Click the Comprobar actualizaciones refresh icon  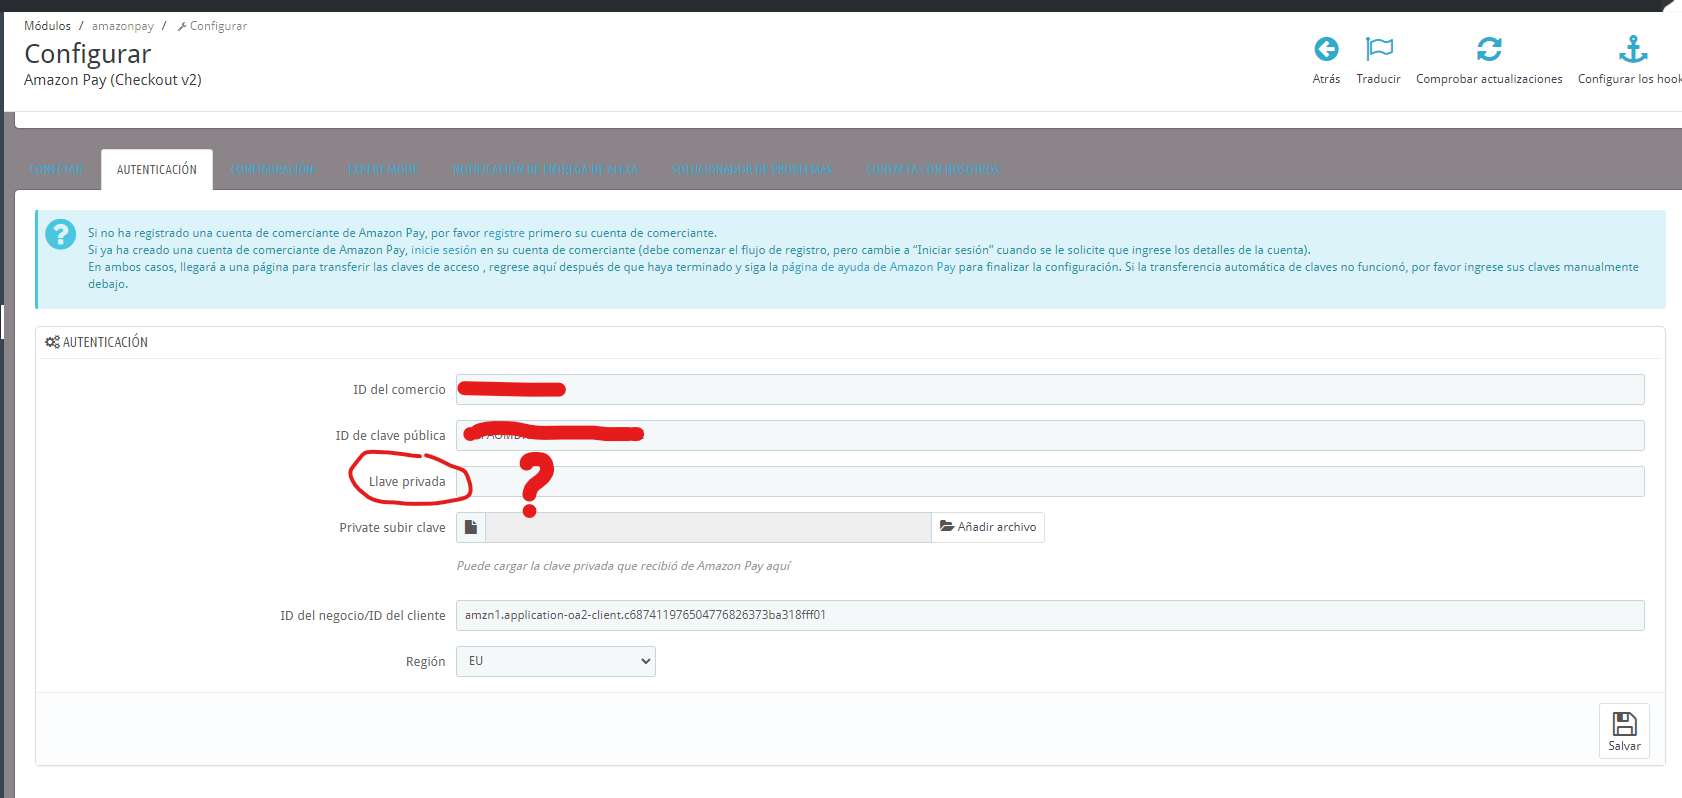1489,49
